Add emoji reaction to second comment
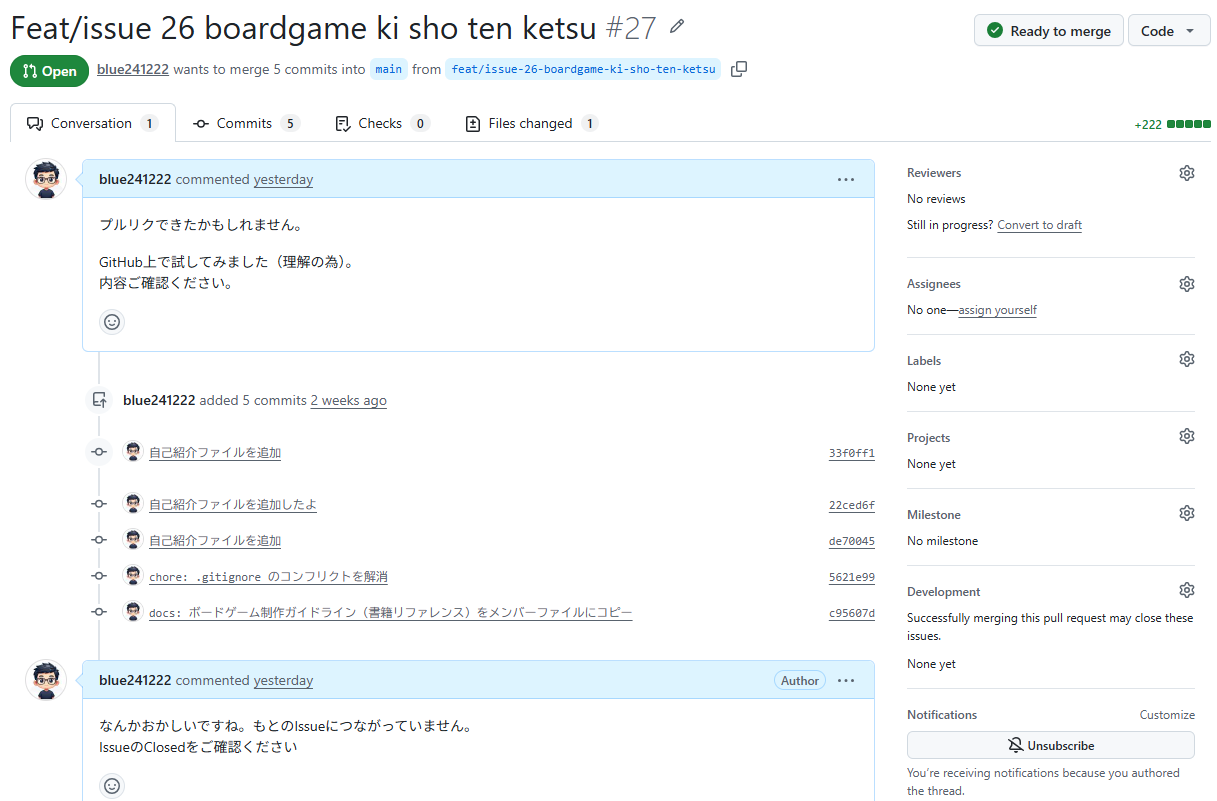This screenshot has width=1217, height=801. [112, 786]
